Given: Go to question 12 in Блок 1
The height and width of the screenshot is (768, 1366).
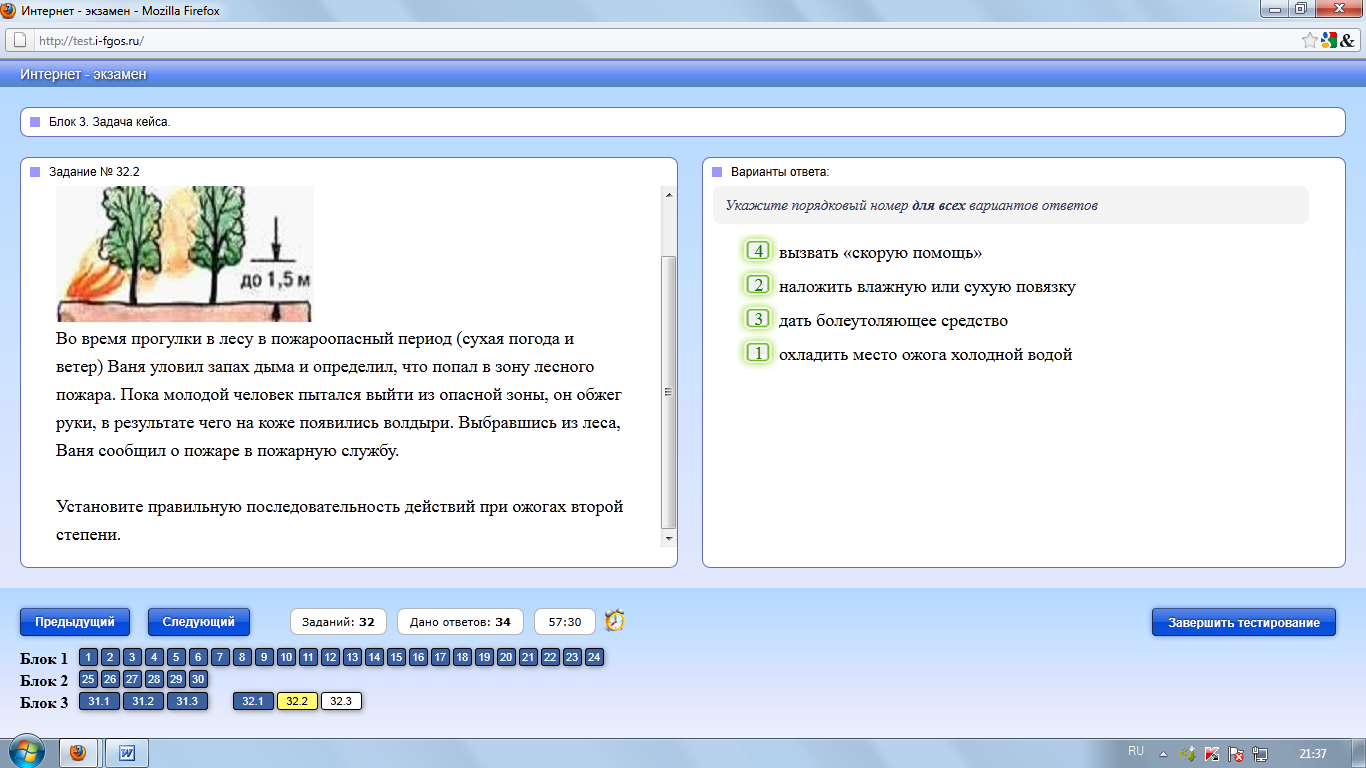Looking at the screenshot, I should coord(330,657).
